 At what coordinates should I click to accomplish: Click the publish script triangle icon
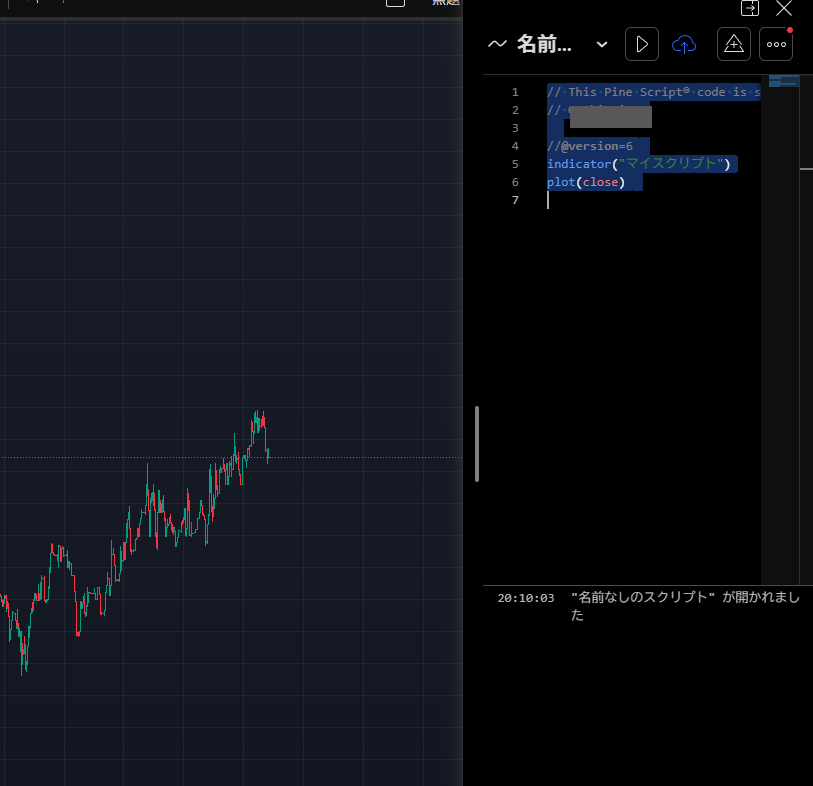734,44
